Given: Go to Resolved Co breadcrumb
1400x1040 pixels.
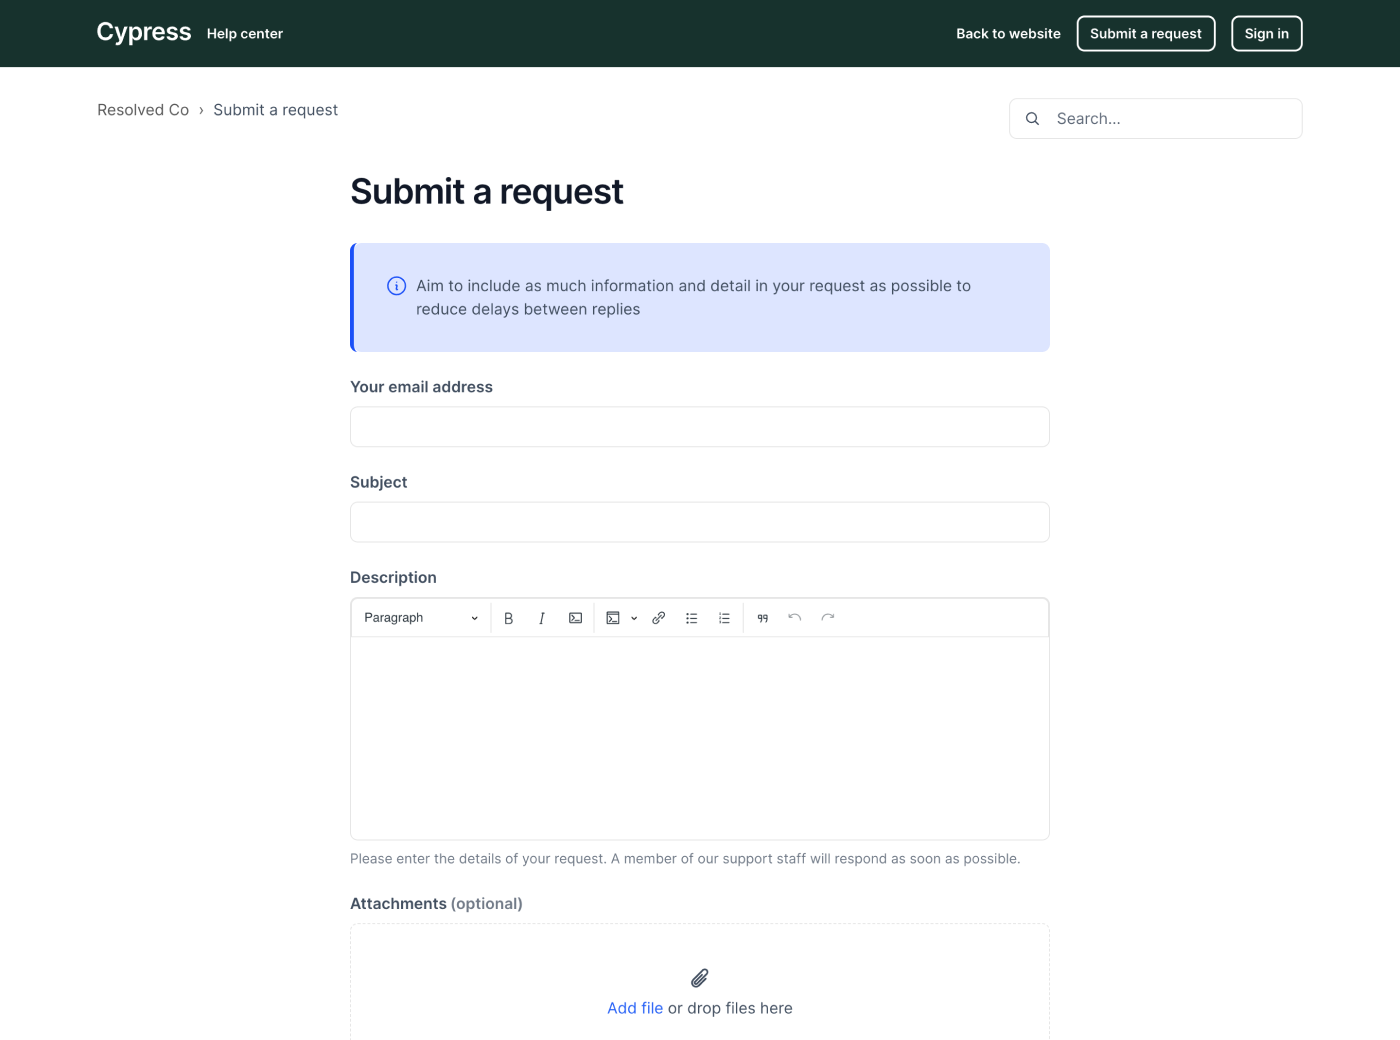Looking at the screenshot, I should pos(143,110).
